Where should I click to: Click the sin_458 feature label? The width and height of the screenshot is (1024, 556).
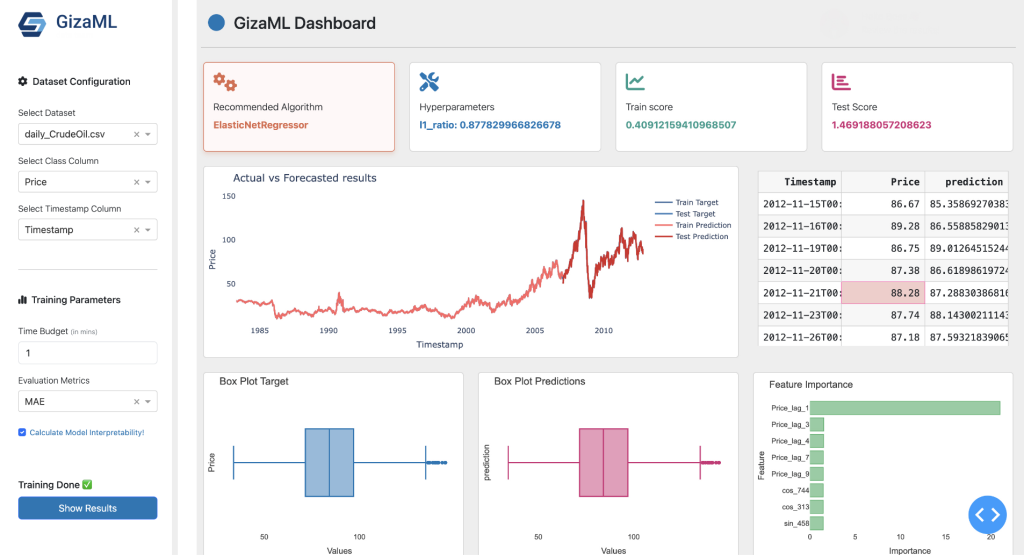(796, 523)
